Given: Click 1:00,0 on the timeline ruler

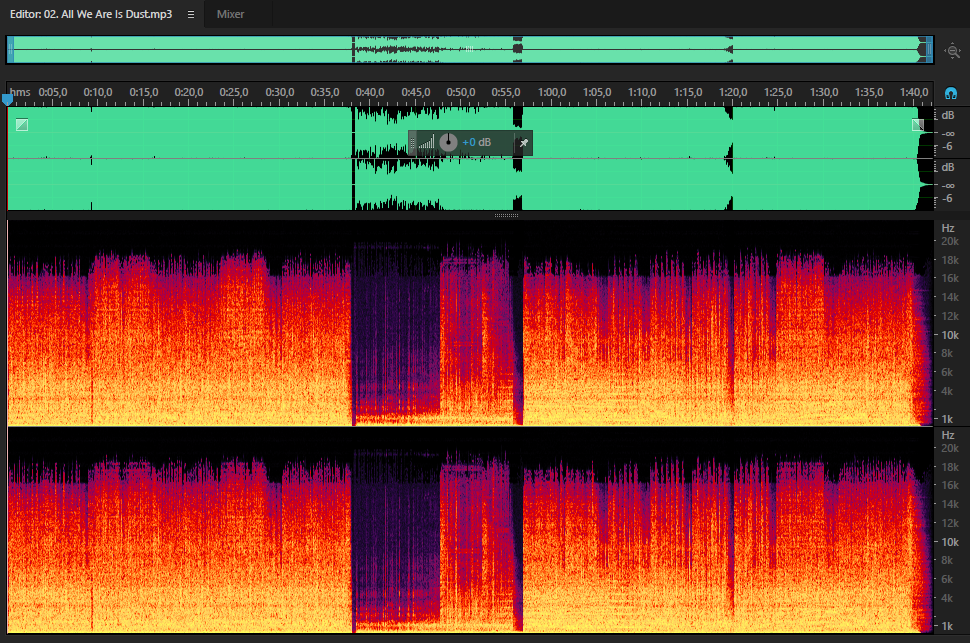Looking at the screenshot, I should click(x=552, y=92).
